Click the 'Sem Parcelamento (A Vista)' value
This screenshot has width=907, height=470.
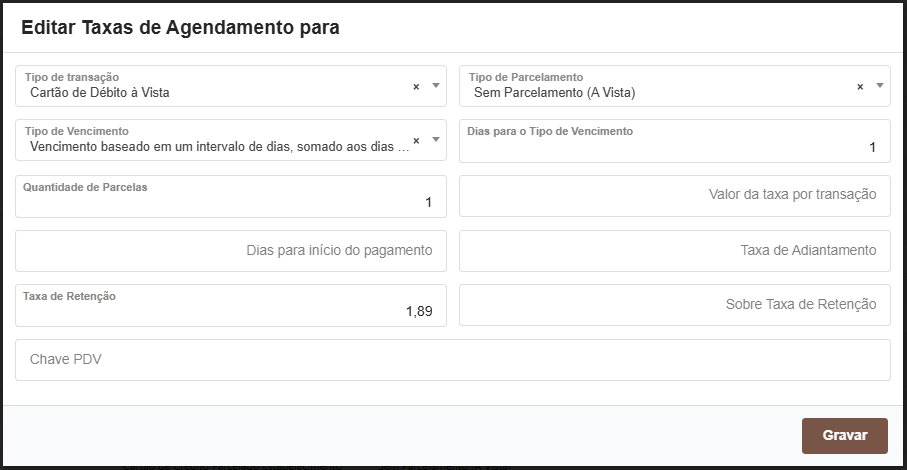(554, 93)
